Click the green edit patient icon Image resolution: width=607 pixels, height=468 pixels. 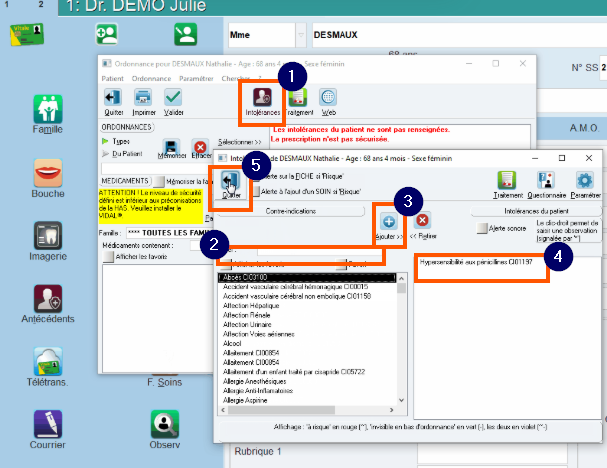point(185,34)
